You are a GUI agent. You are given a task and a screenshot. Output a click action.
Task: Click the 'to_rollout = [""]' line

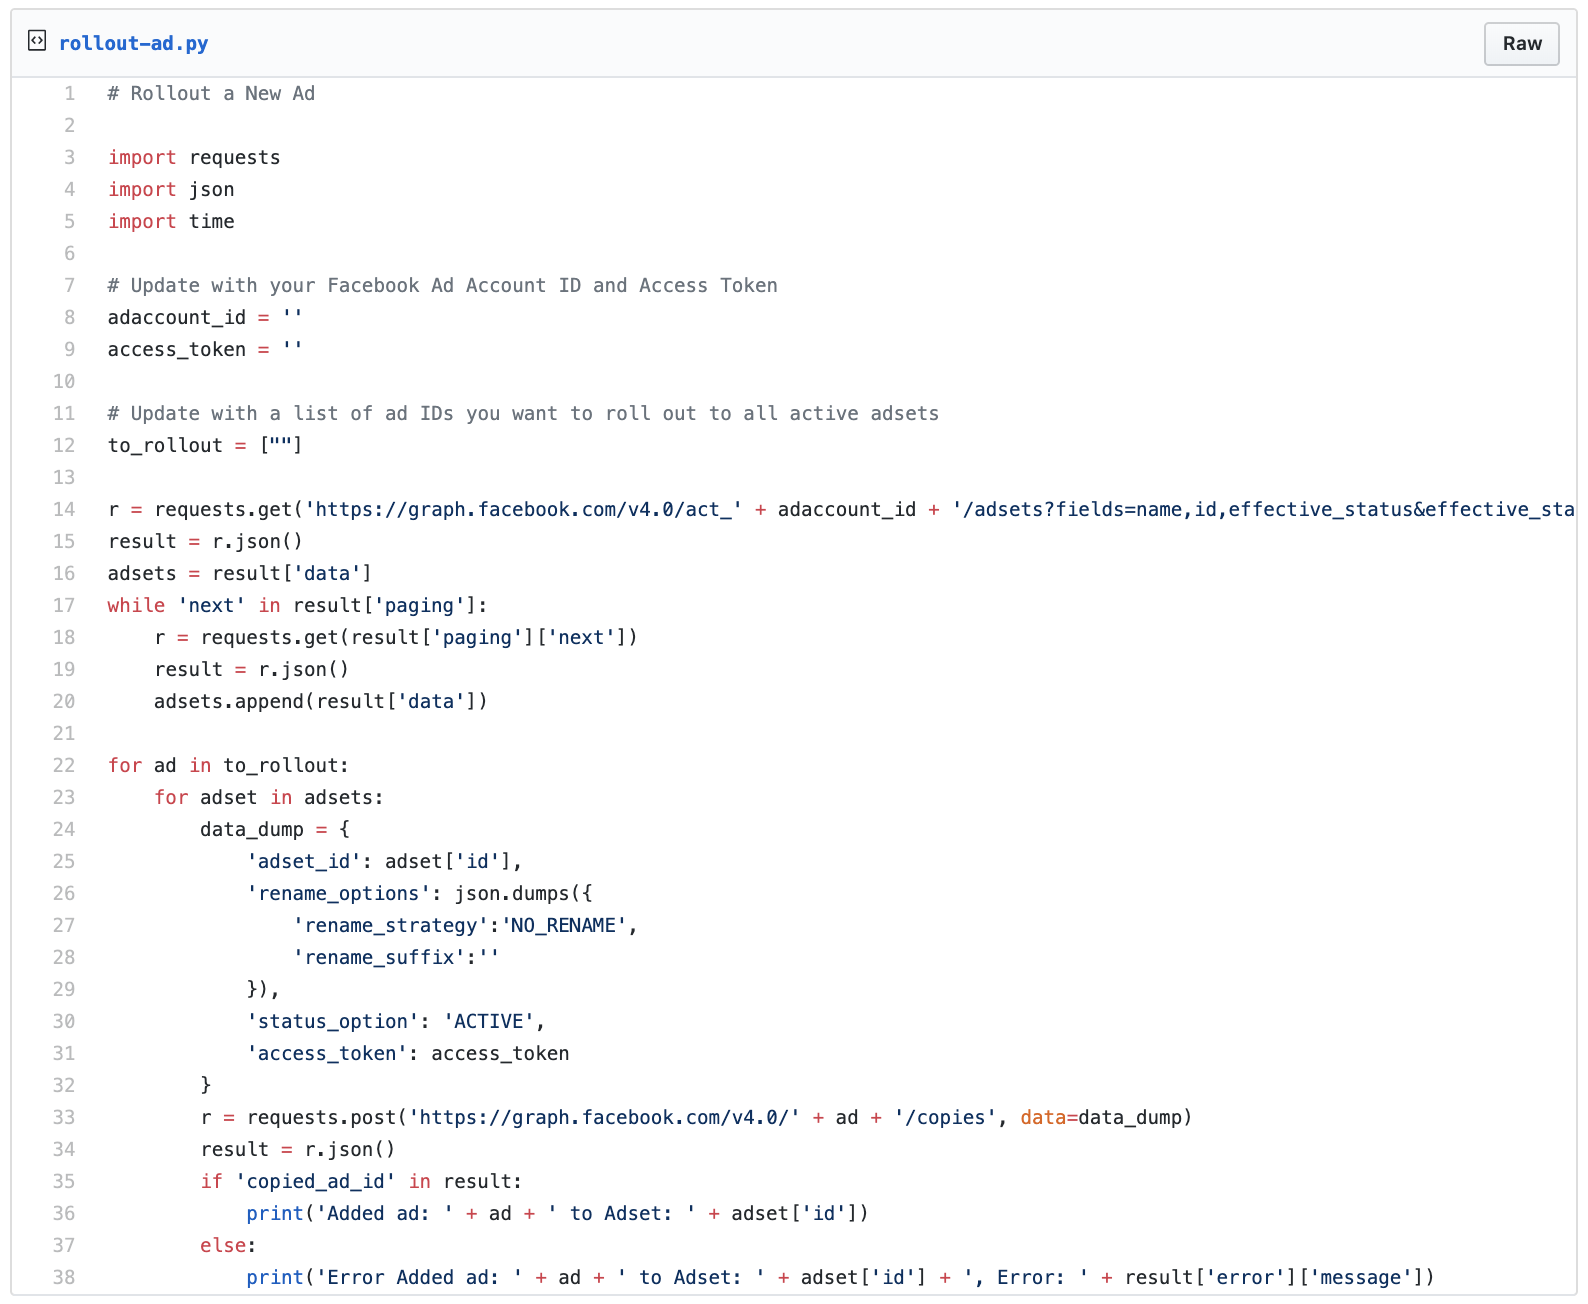[x=205, y=445]
